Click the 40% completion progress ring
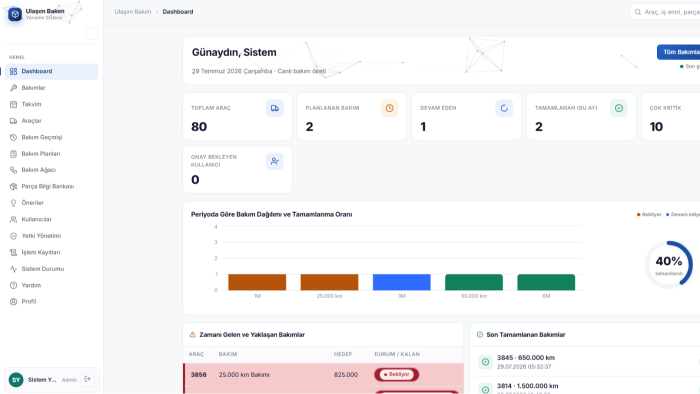This screenshot has height=394, width=700. 669,265
